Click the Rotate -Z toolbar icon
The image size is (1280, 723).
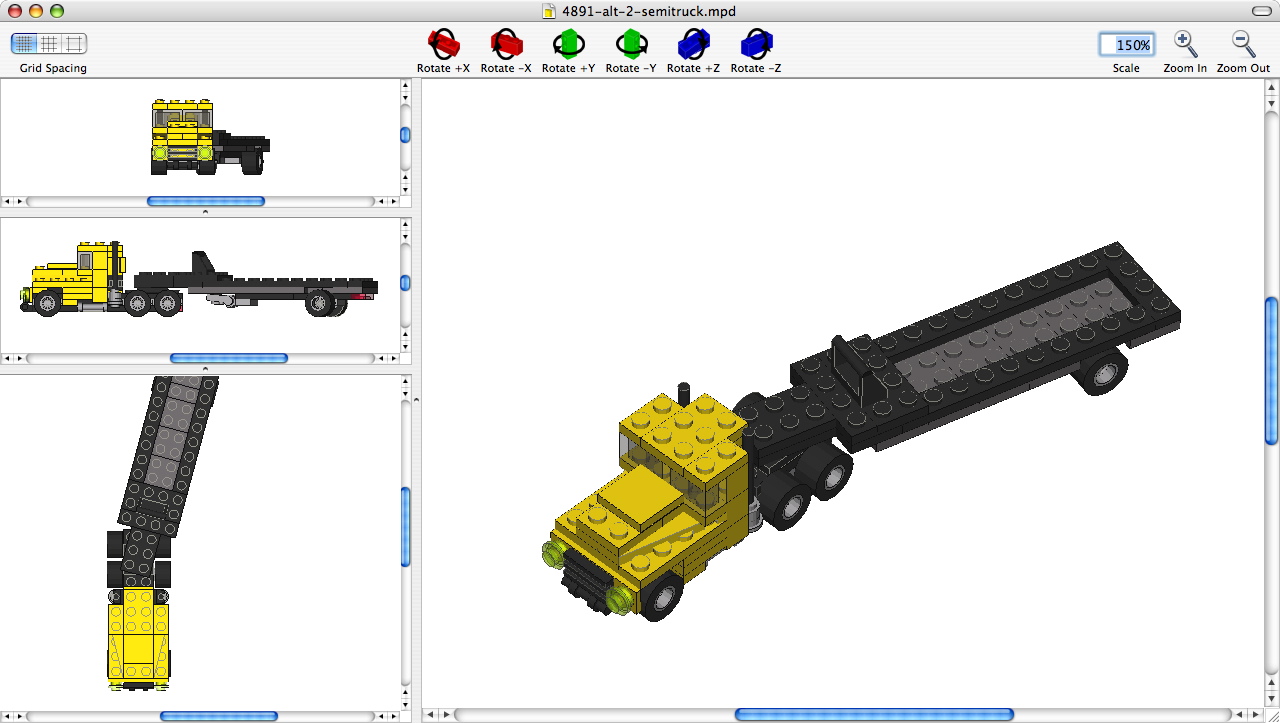click(755, 42)
